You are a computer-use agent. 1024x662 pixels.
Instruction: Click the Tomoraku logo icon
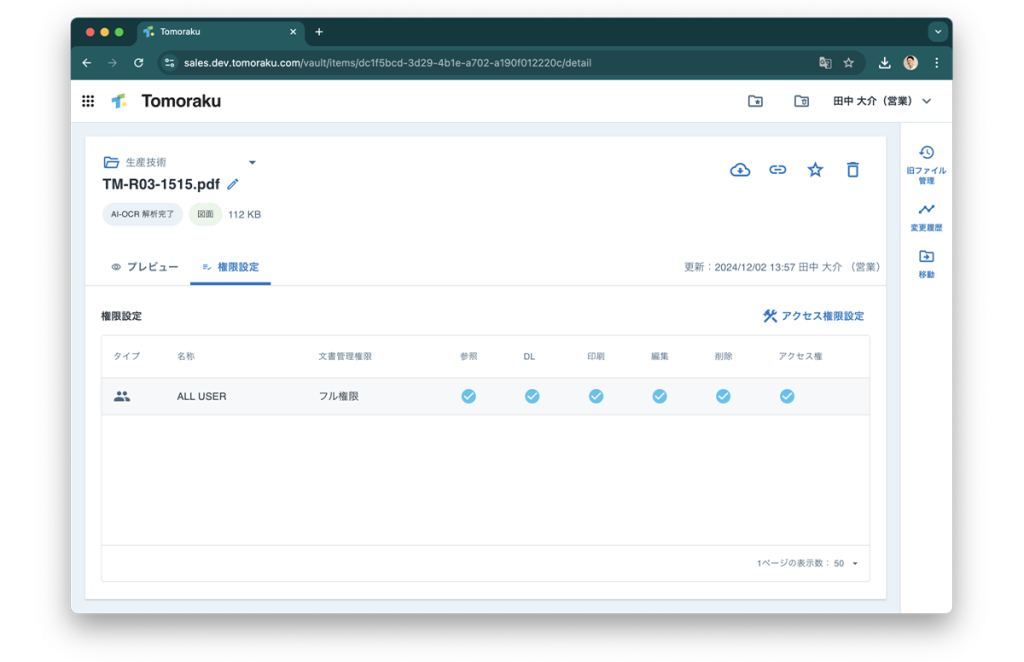coord(119,101)
